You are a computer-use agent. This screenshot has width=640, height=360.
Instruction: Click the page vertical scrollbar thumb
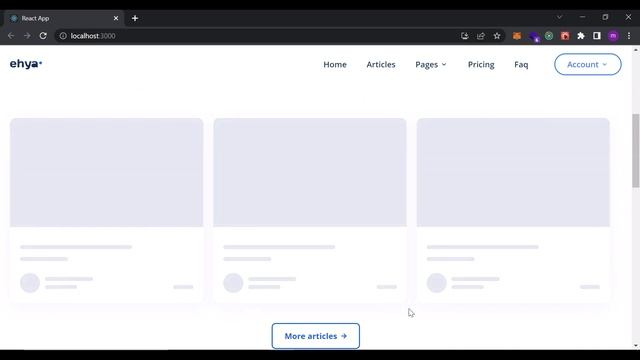pos(636,151)
